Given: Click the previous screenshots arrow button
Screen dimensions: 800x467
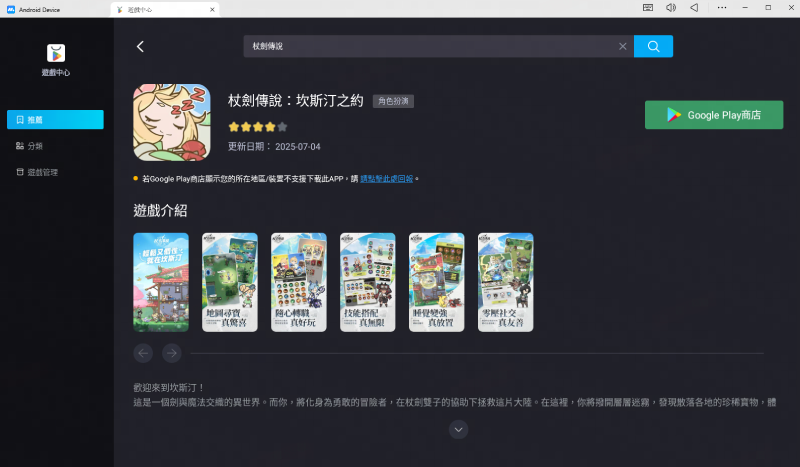Looking at the screenshot, I should pos(143,353).
